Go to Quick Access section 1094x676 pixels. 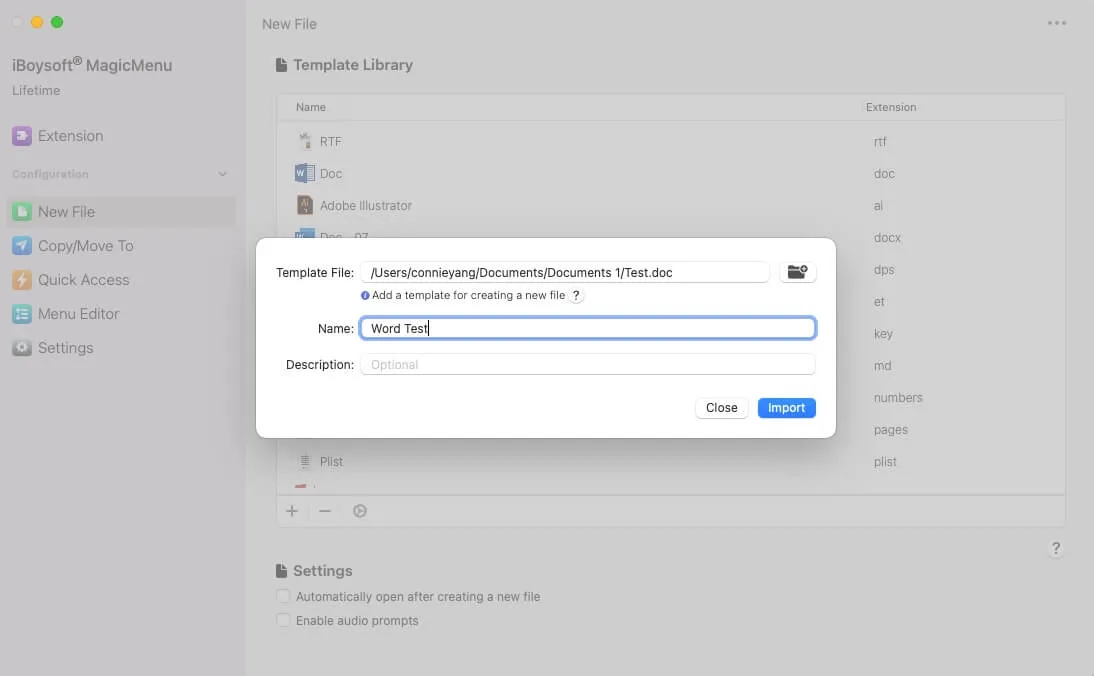84,280
